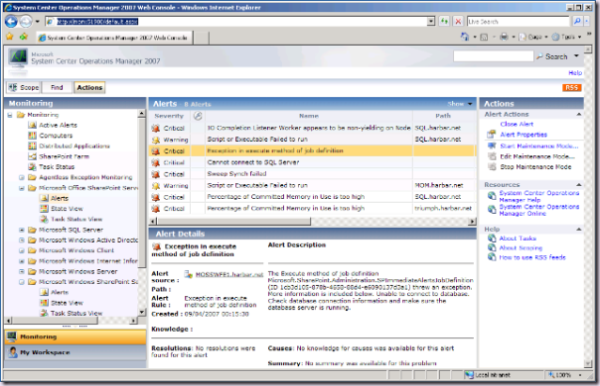The image size is (600, 386).
Task: Click the red Stop loading icon
Action: 458,21
